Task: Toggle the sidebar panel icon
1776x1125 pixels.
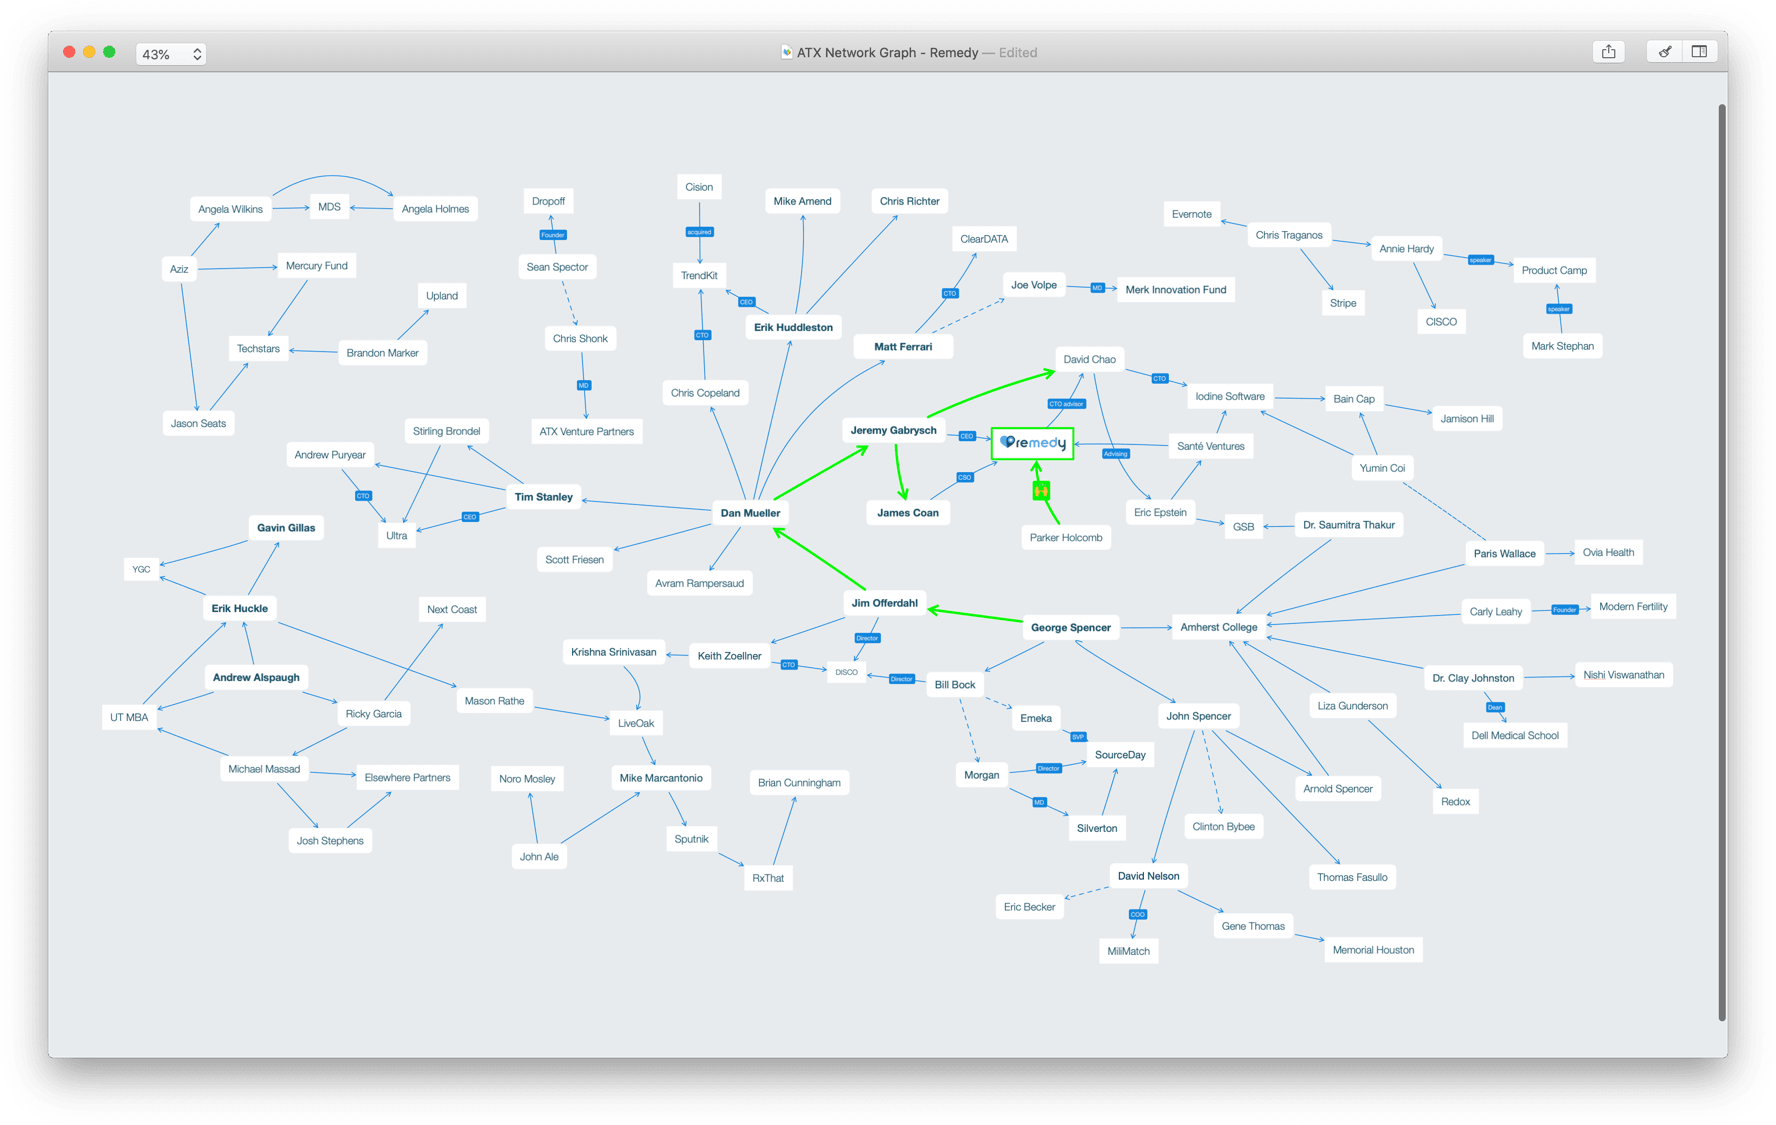Action: 1699,52
